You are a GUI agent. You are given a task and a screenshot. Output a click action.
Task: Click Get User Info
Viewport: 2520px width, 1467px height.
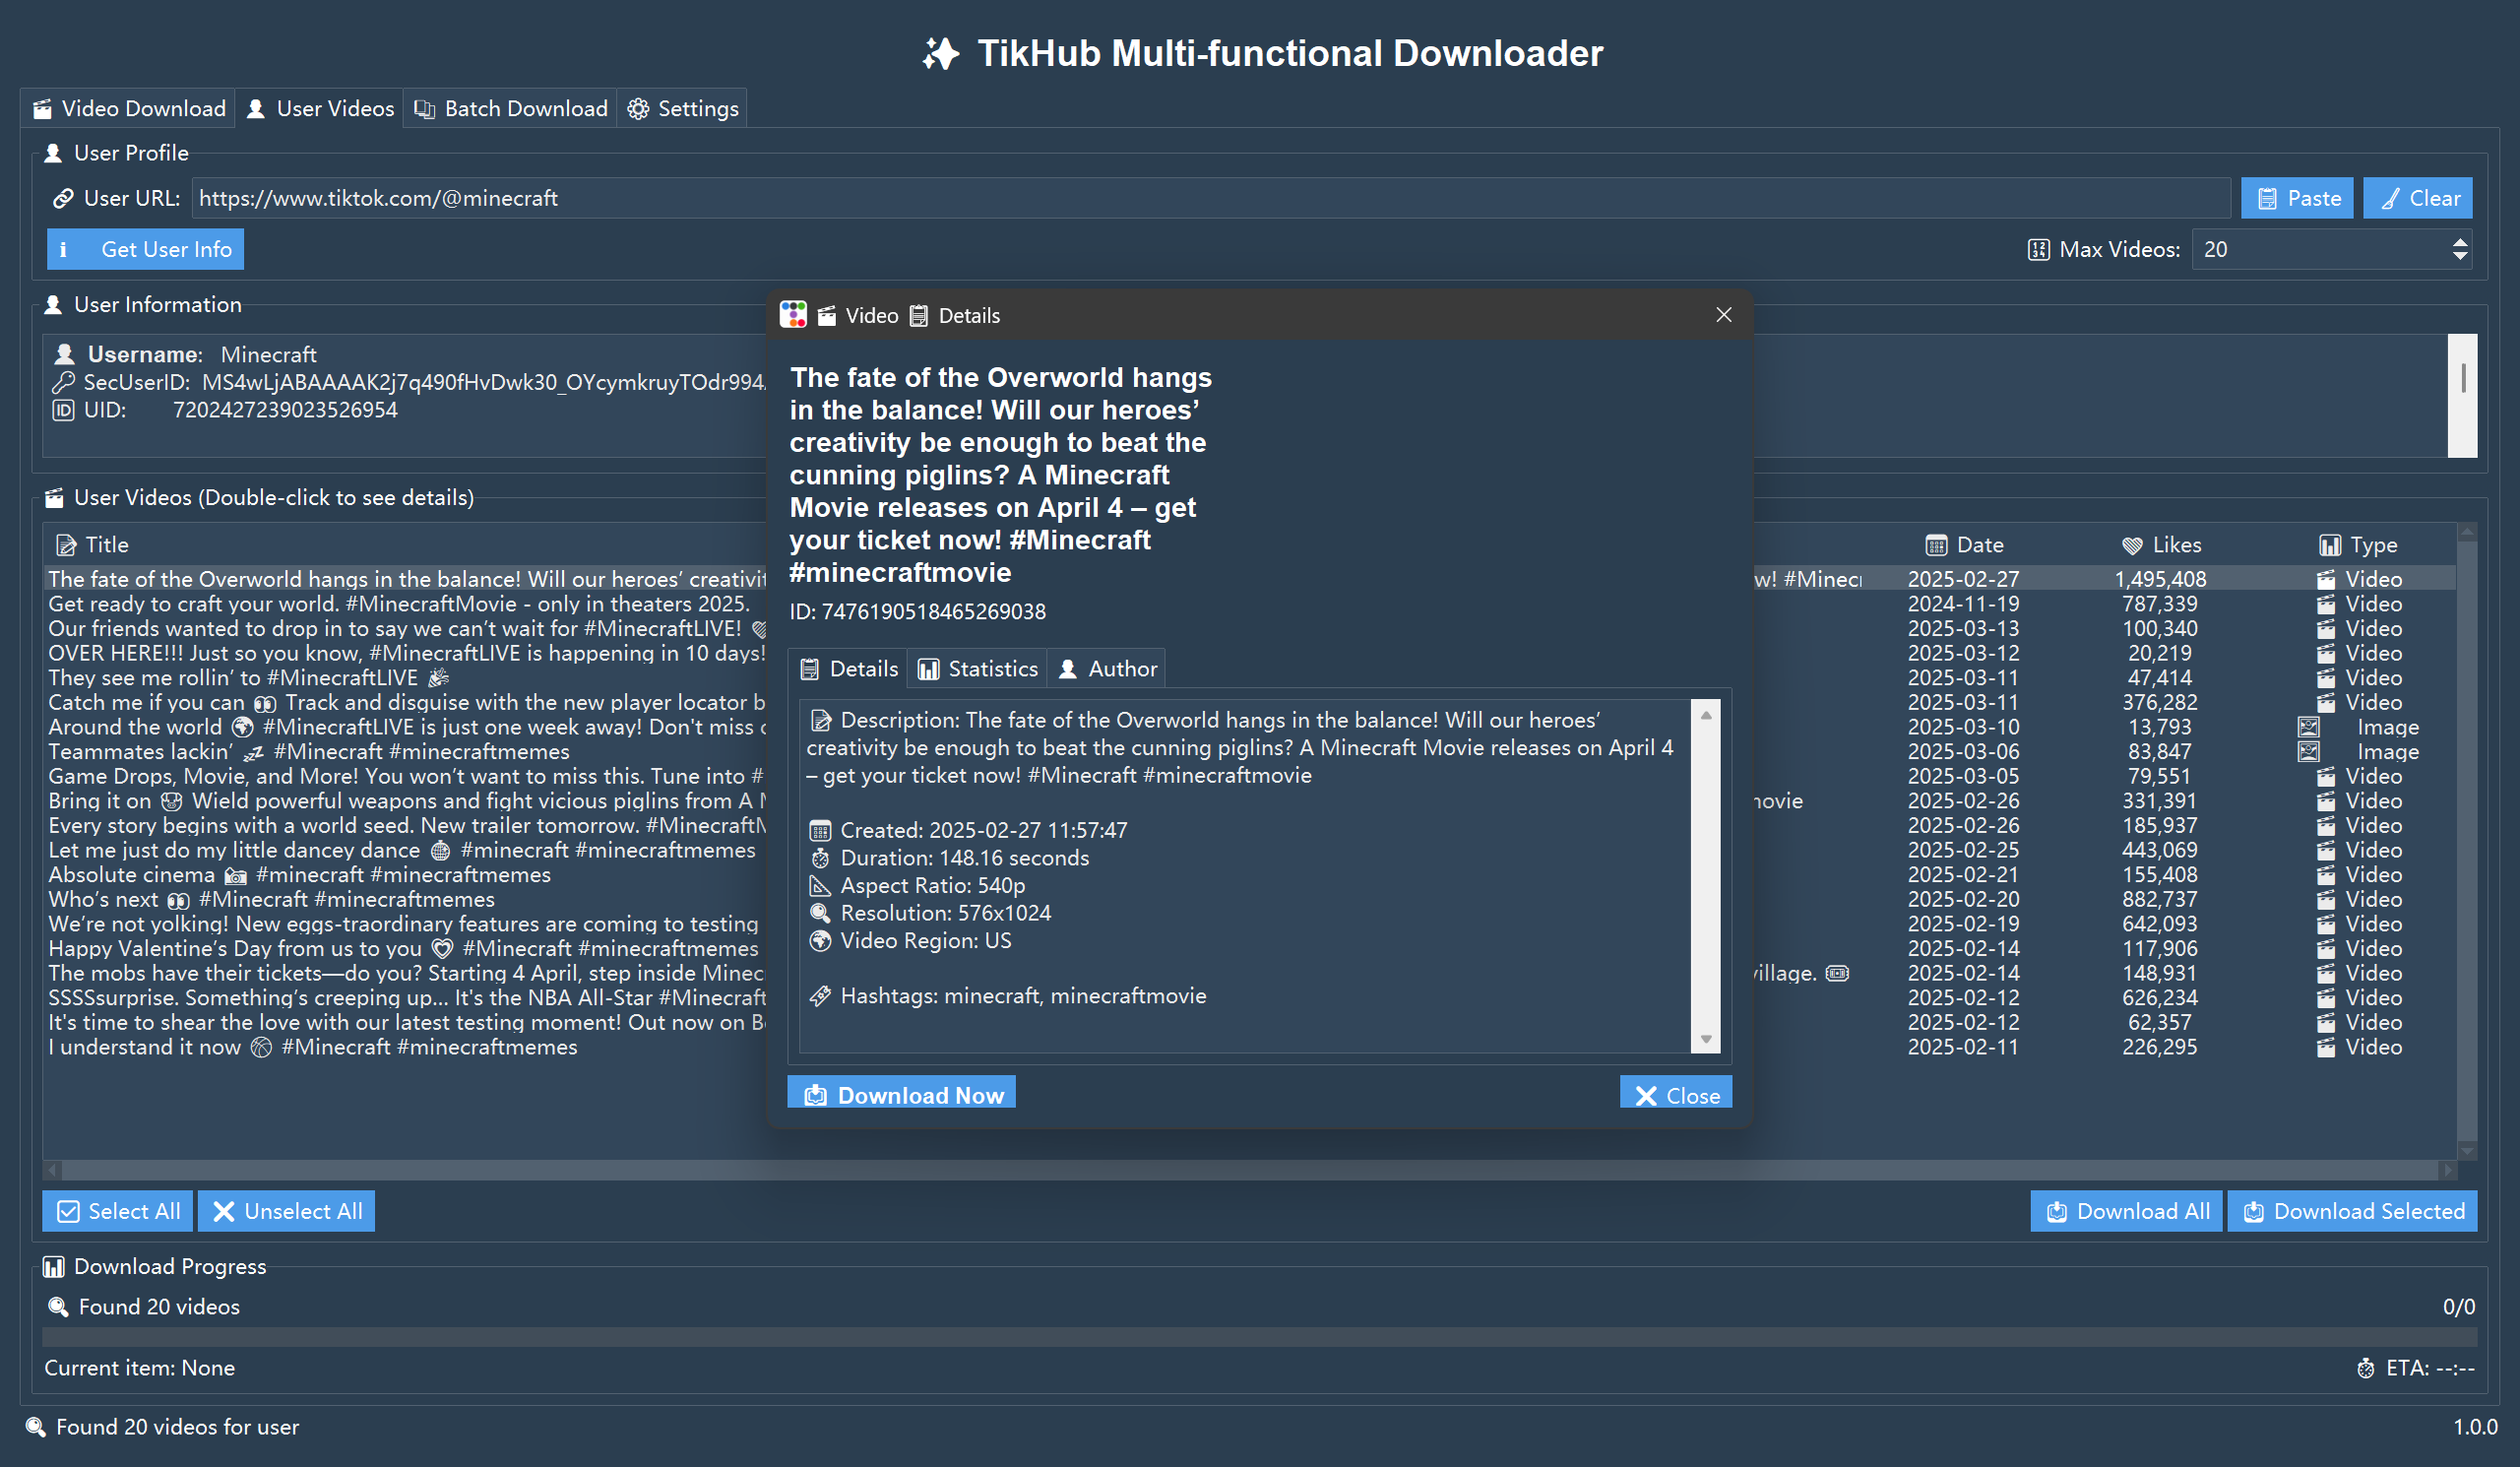point(145,249)
